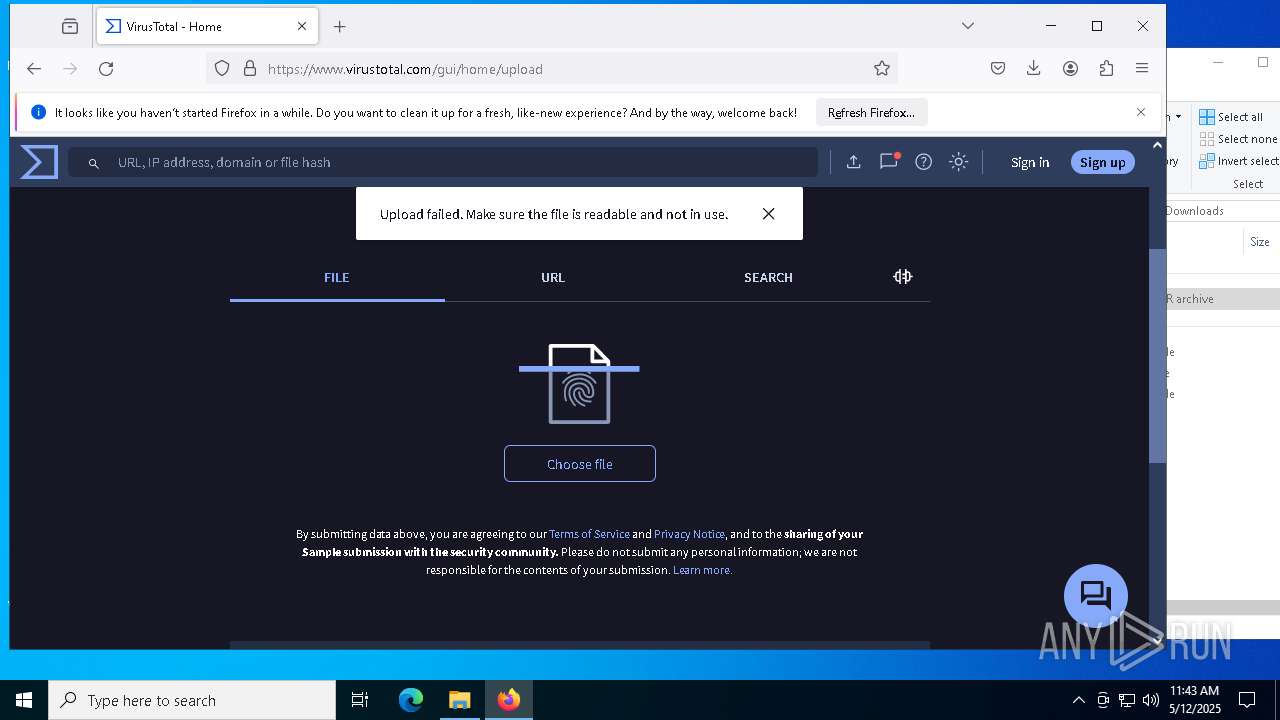Open Terms of Service link
The width and height of the screenshot is (1280, 720).
[x=589, y=534]
